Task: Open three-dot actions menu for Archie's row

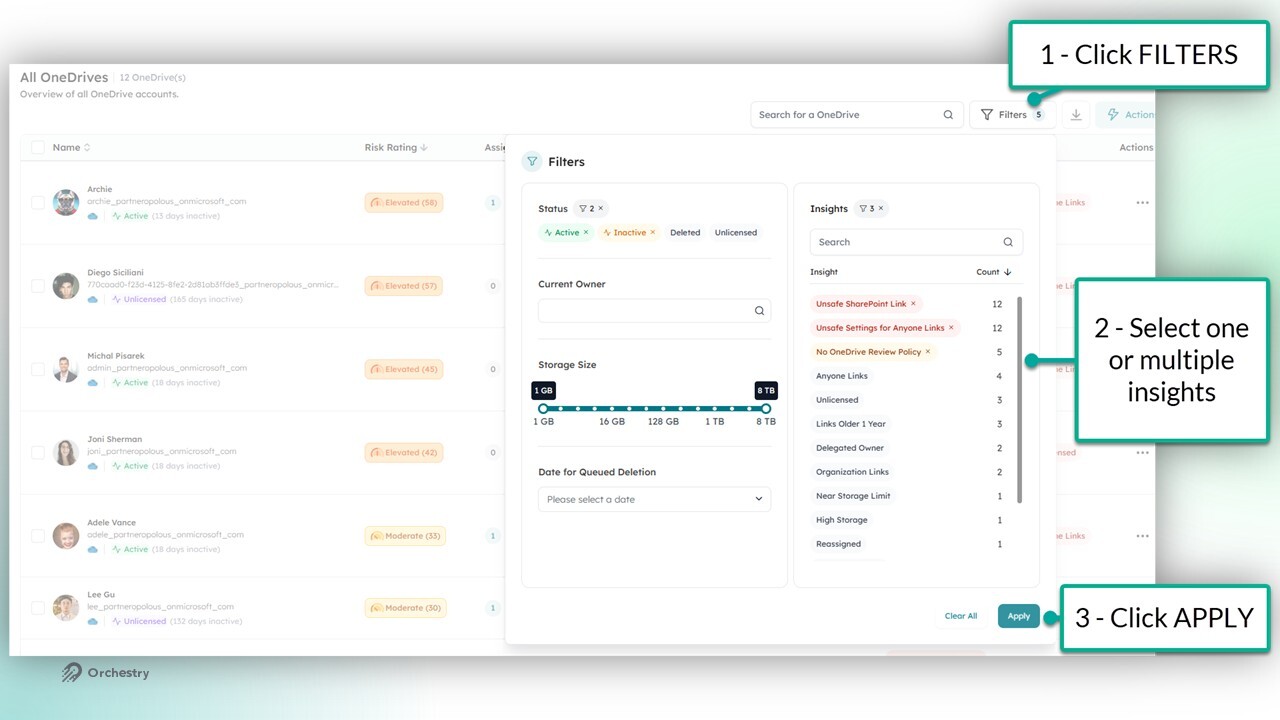Action: click(1142, 202)
